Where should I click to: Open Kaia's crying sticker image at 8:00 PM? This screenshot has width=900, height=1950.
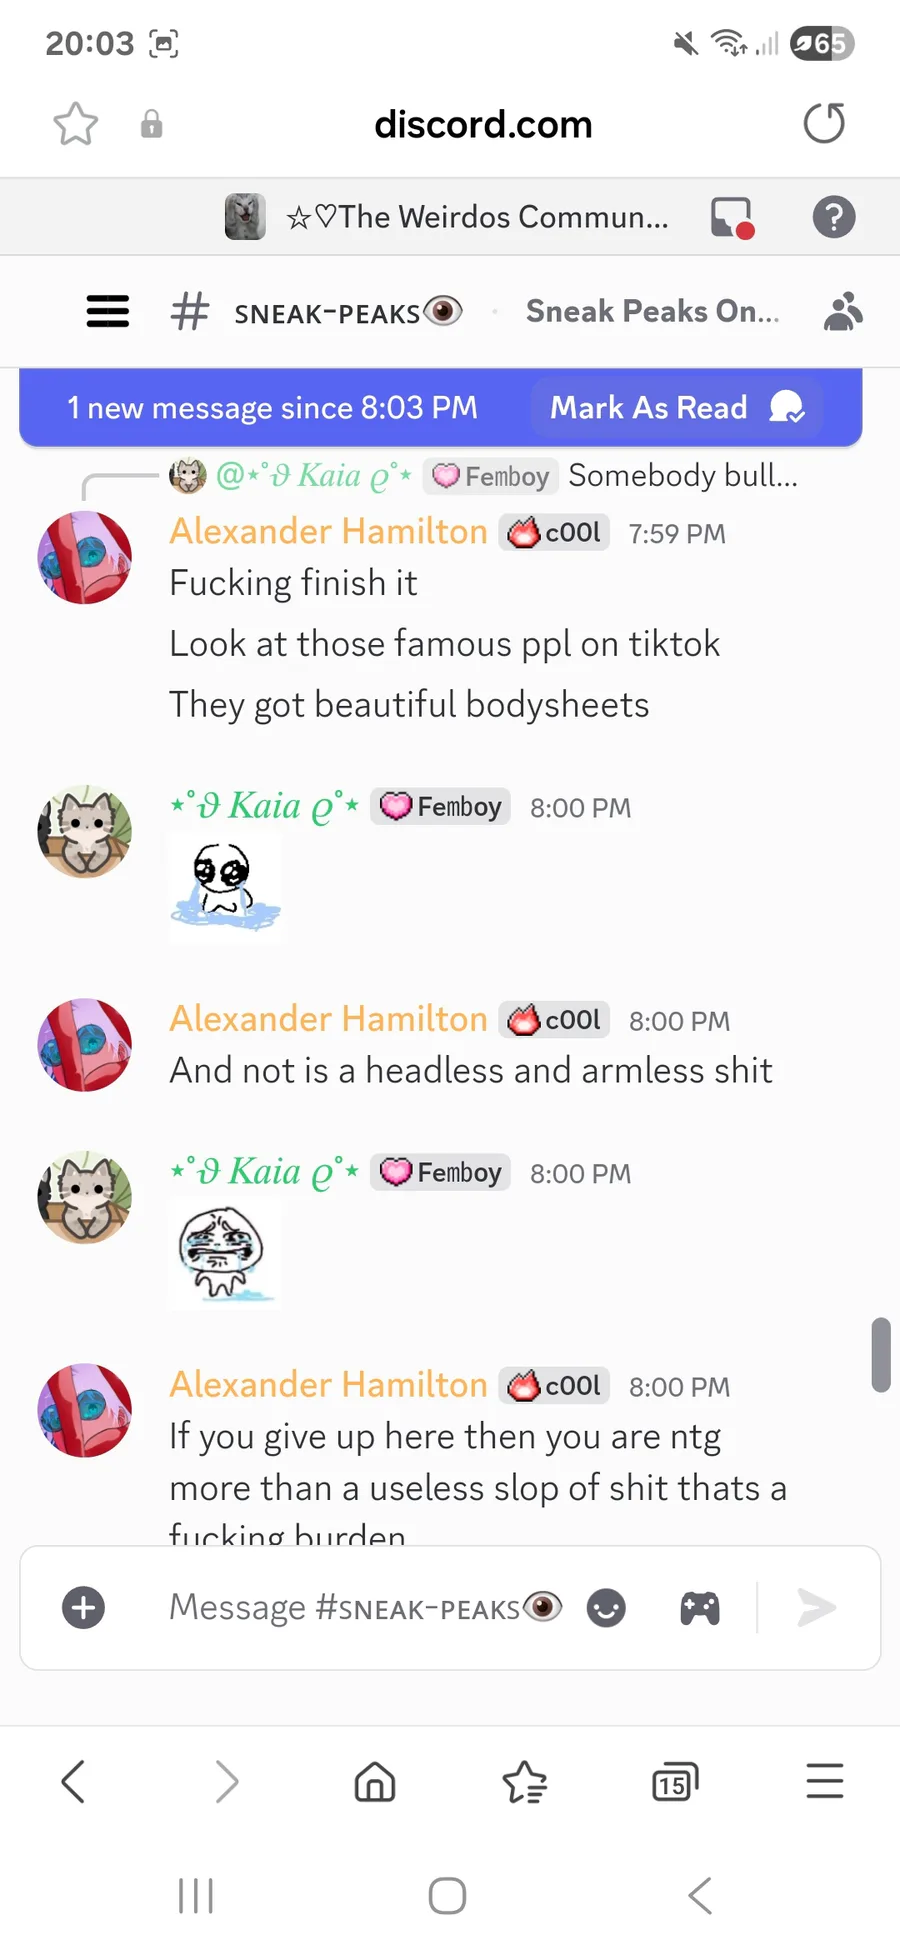[x=224, y=1254]
